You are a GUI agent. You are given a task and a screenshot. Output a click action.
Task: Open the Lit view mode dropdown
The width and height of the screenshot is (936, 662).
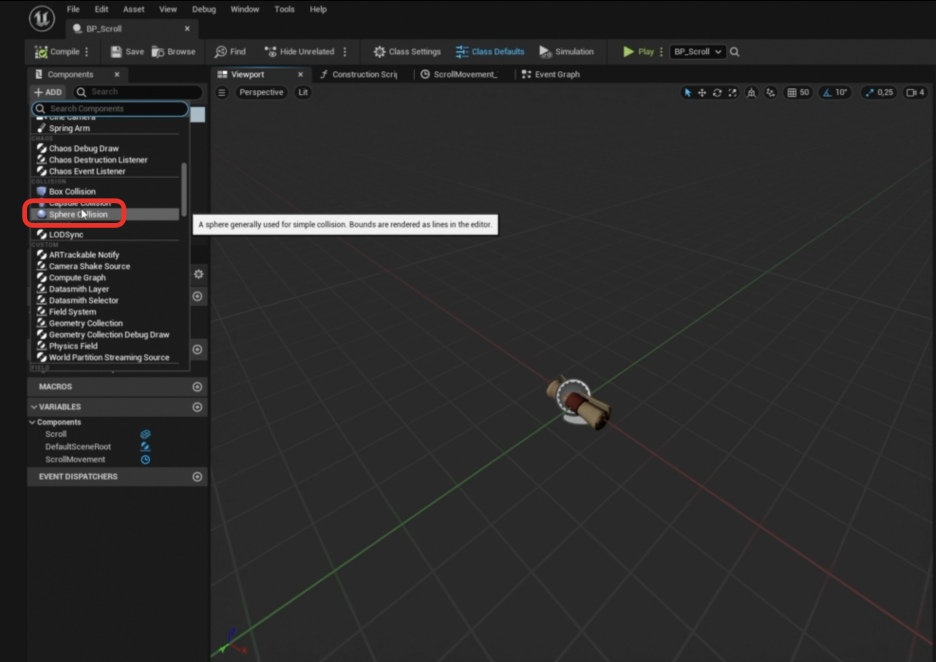303,93
